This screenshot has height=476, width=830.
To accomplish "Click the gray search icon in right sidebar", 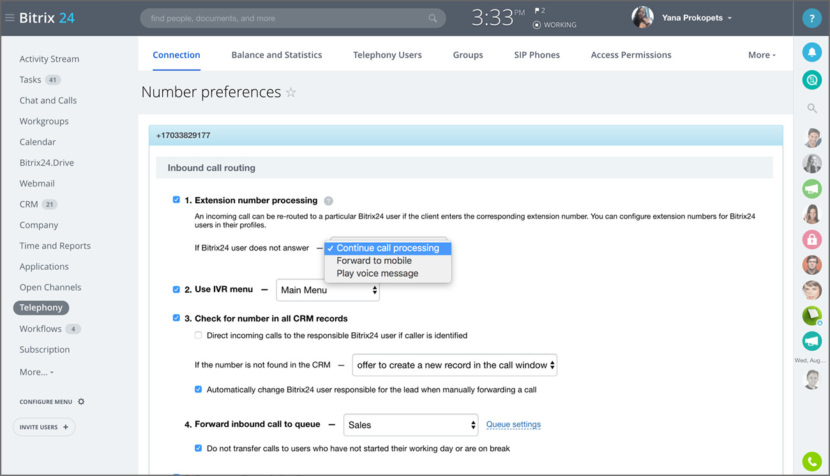I will (811, 108).
